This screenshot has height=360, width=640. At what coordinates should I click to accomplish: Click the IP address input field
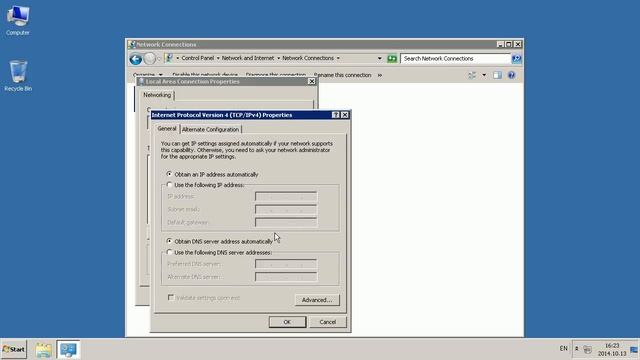[x=286, y=197]
